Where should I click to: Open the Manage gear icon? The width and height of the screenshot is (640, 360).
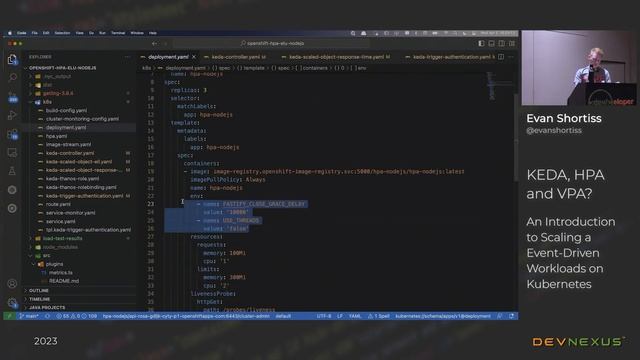pos(12,303)
